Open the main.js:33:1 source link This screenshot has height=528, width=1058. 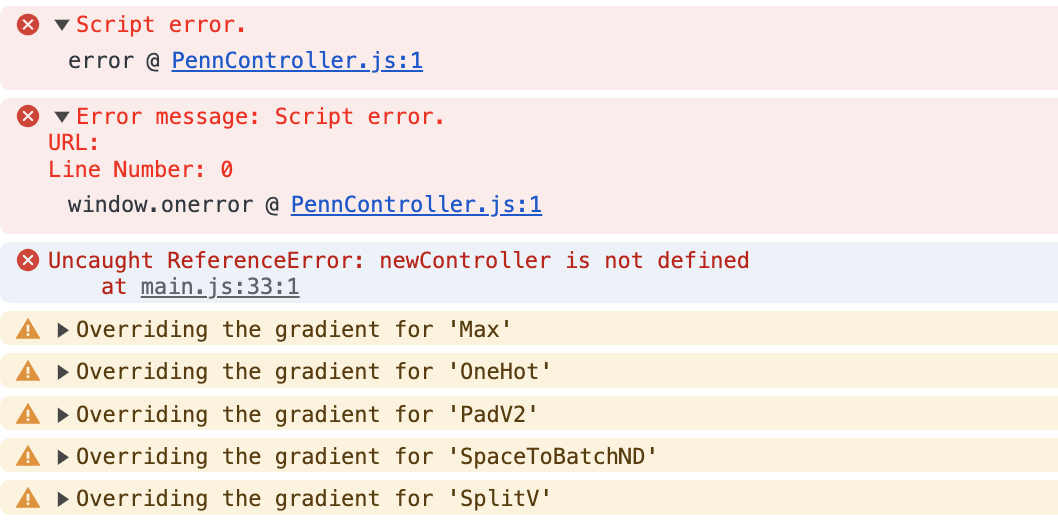coord(220,287)
